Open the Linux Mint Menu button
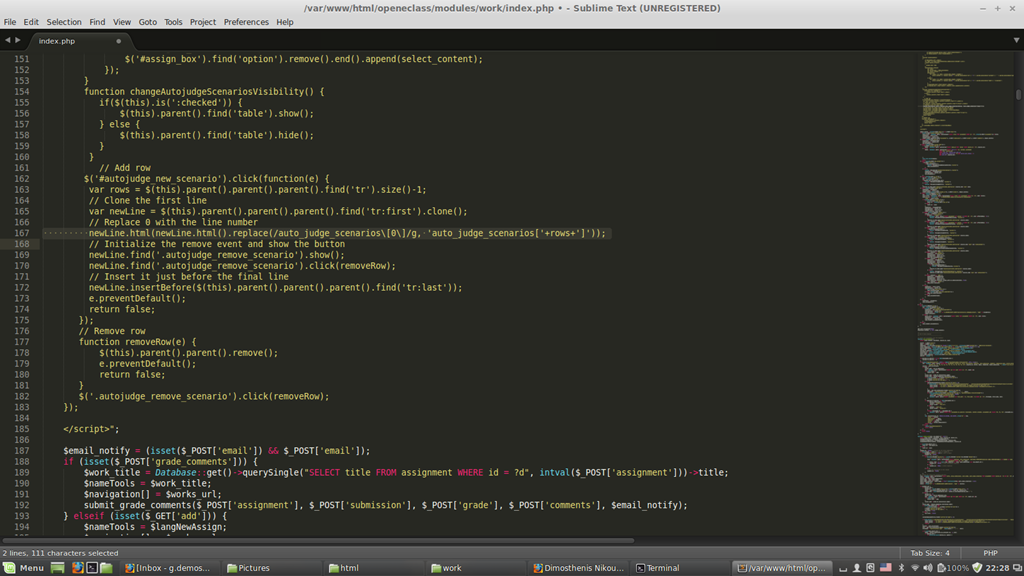 pos(24,568)
